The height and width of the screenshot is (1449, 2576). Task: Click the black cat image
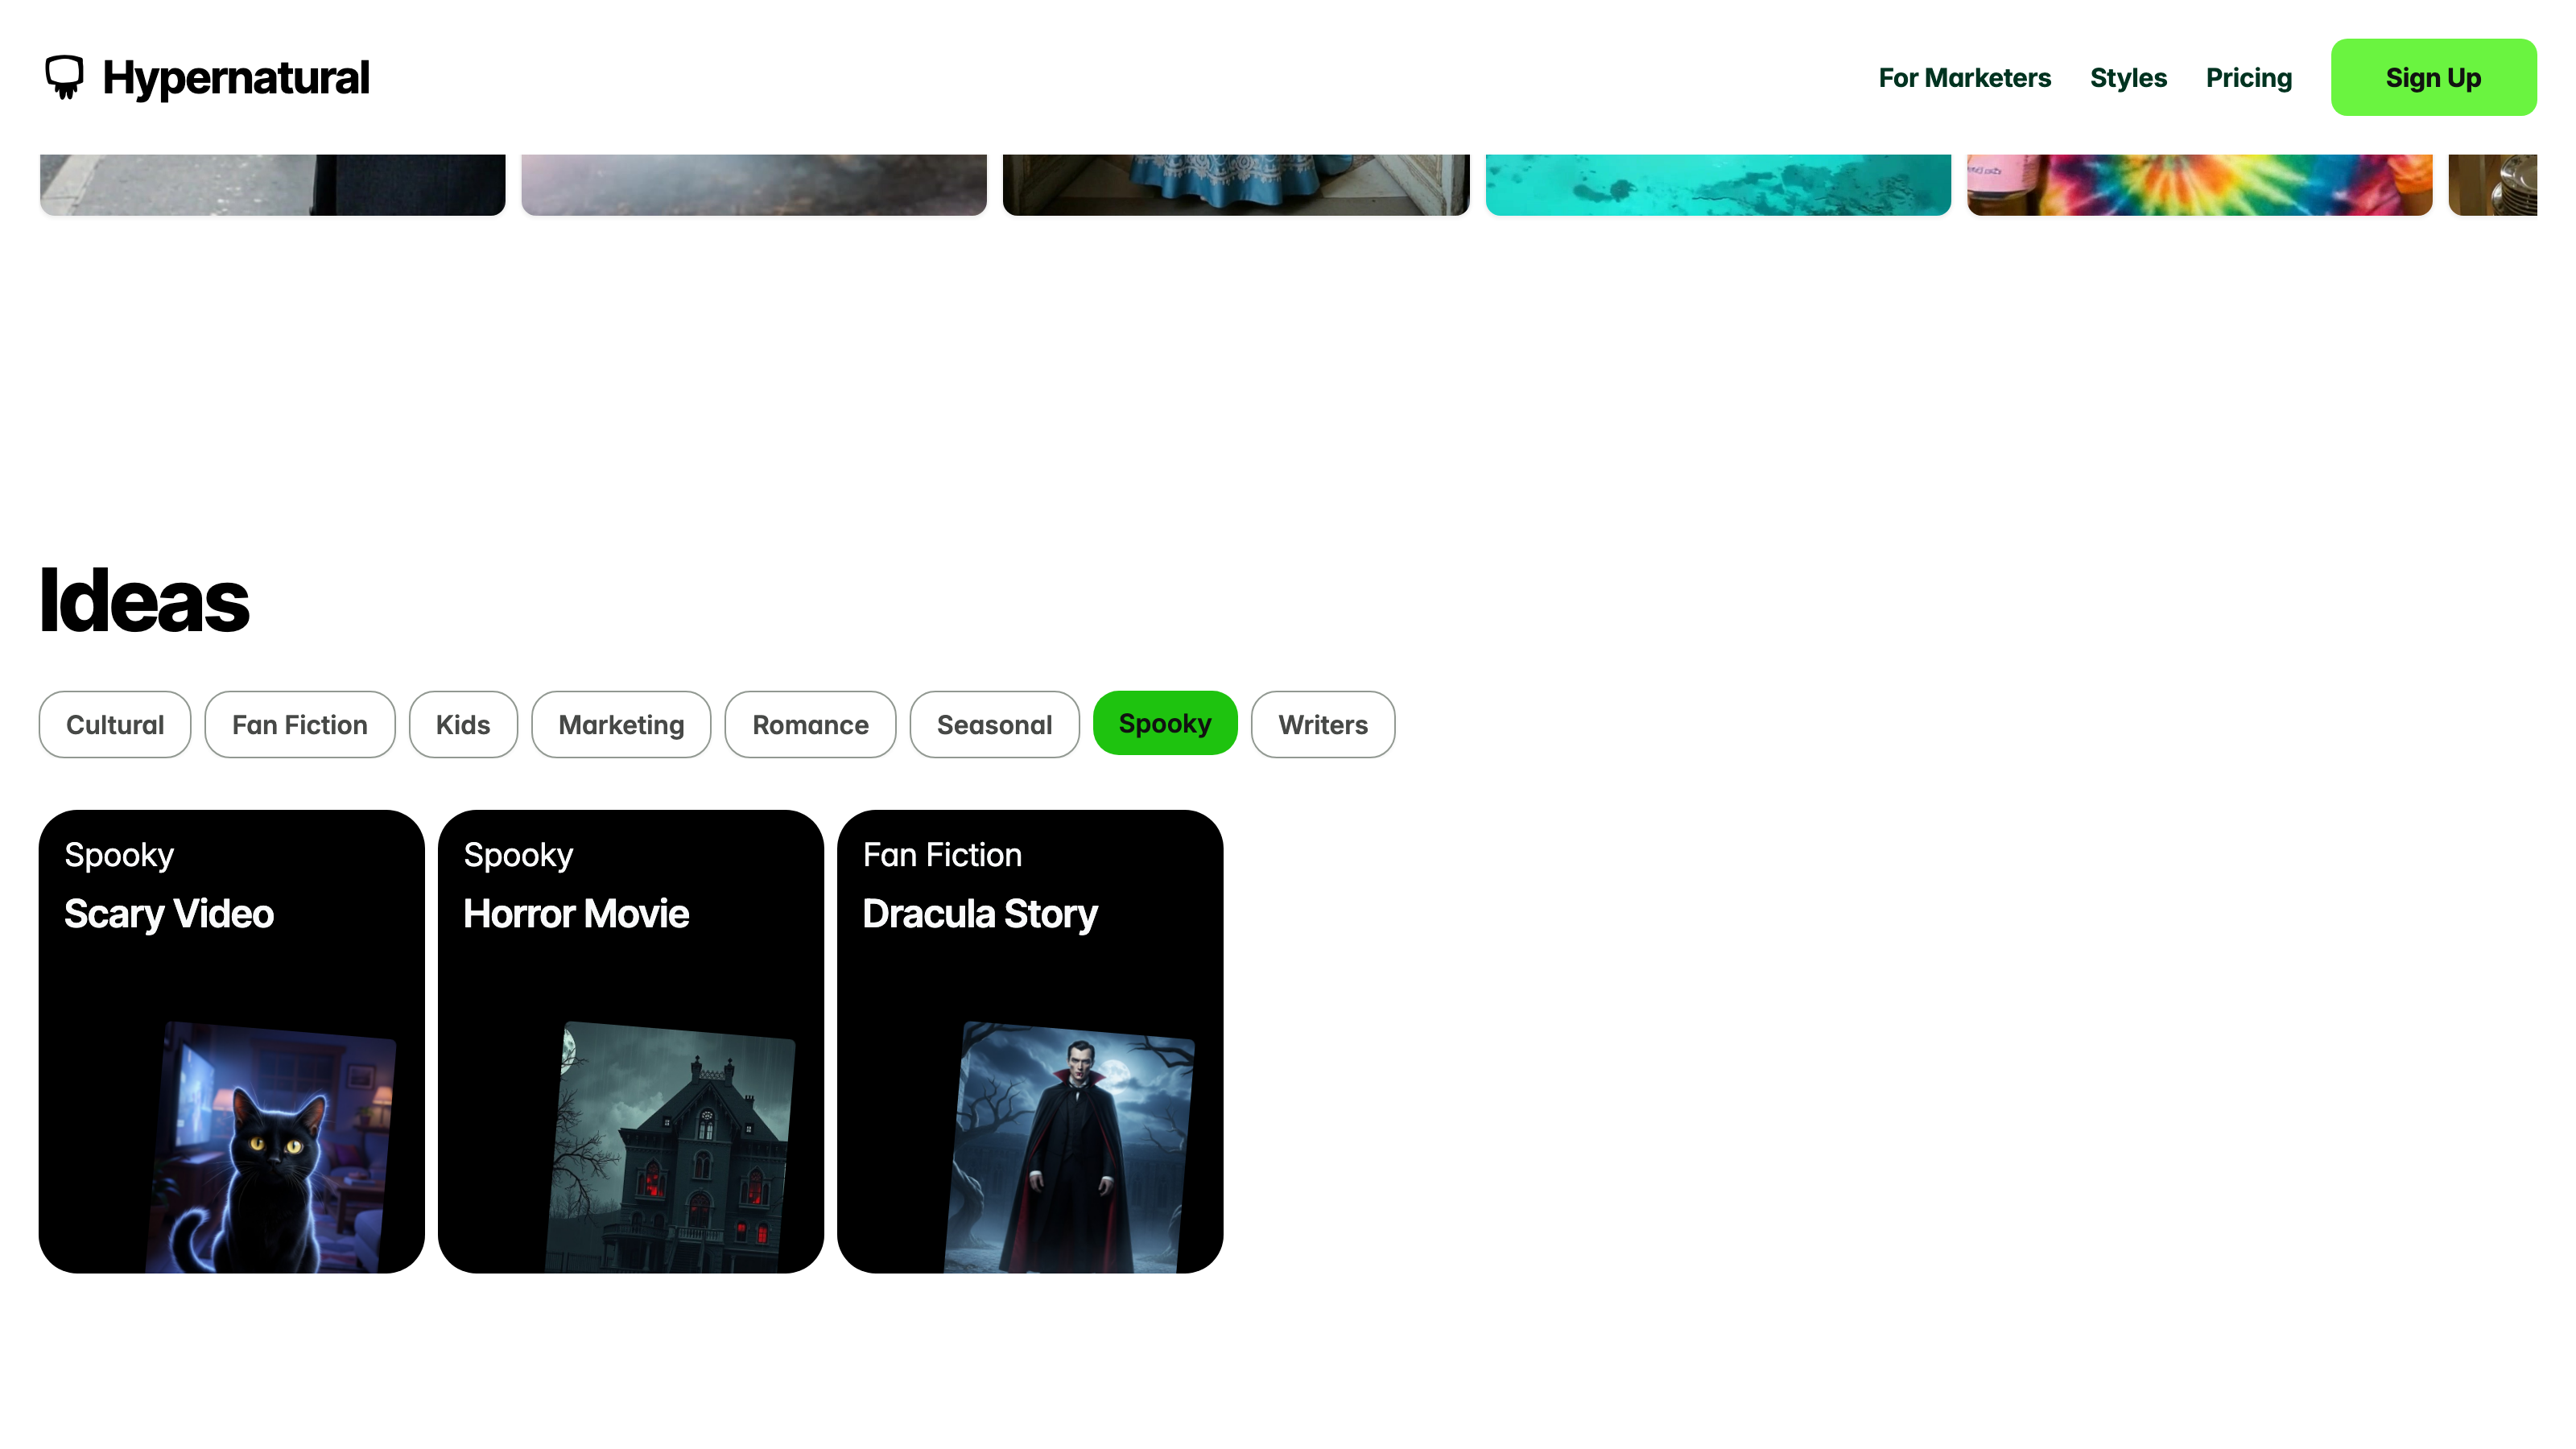click(x=272, y=1148)
